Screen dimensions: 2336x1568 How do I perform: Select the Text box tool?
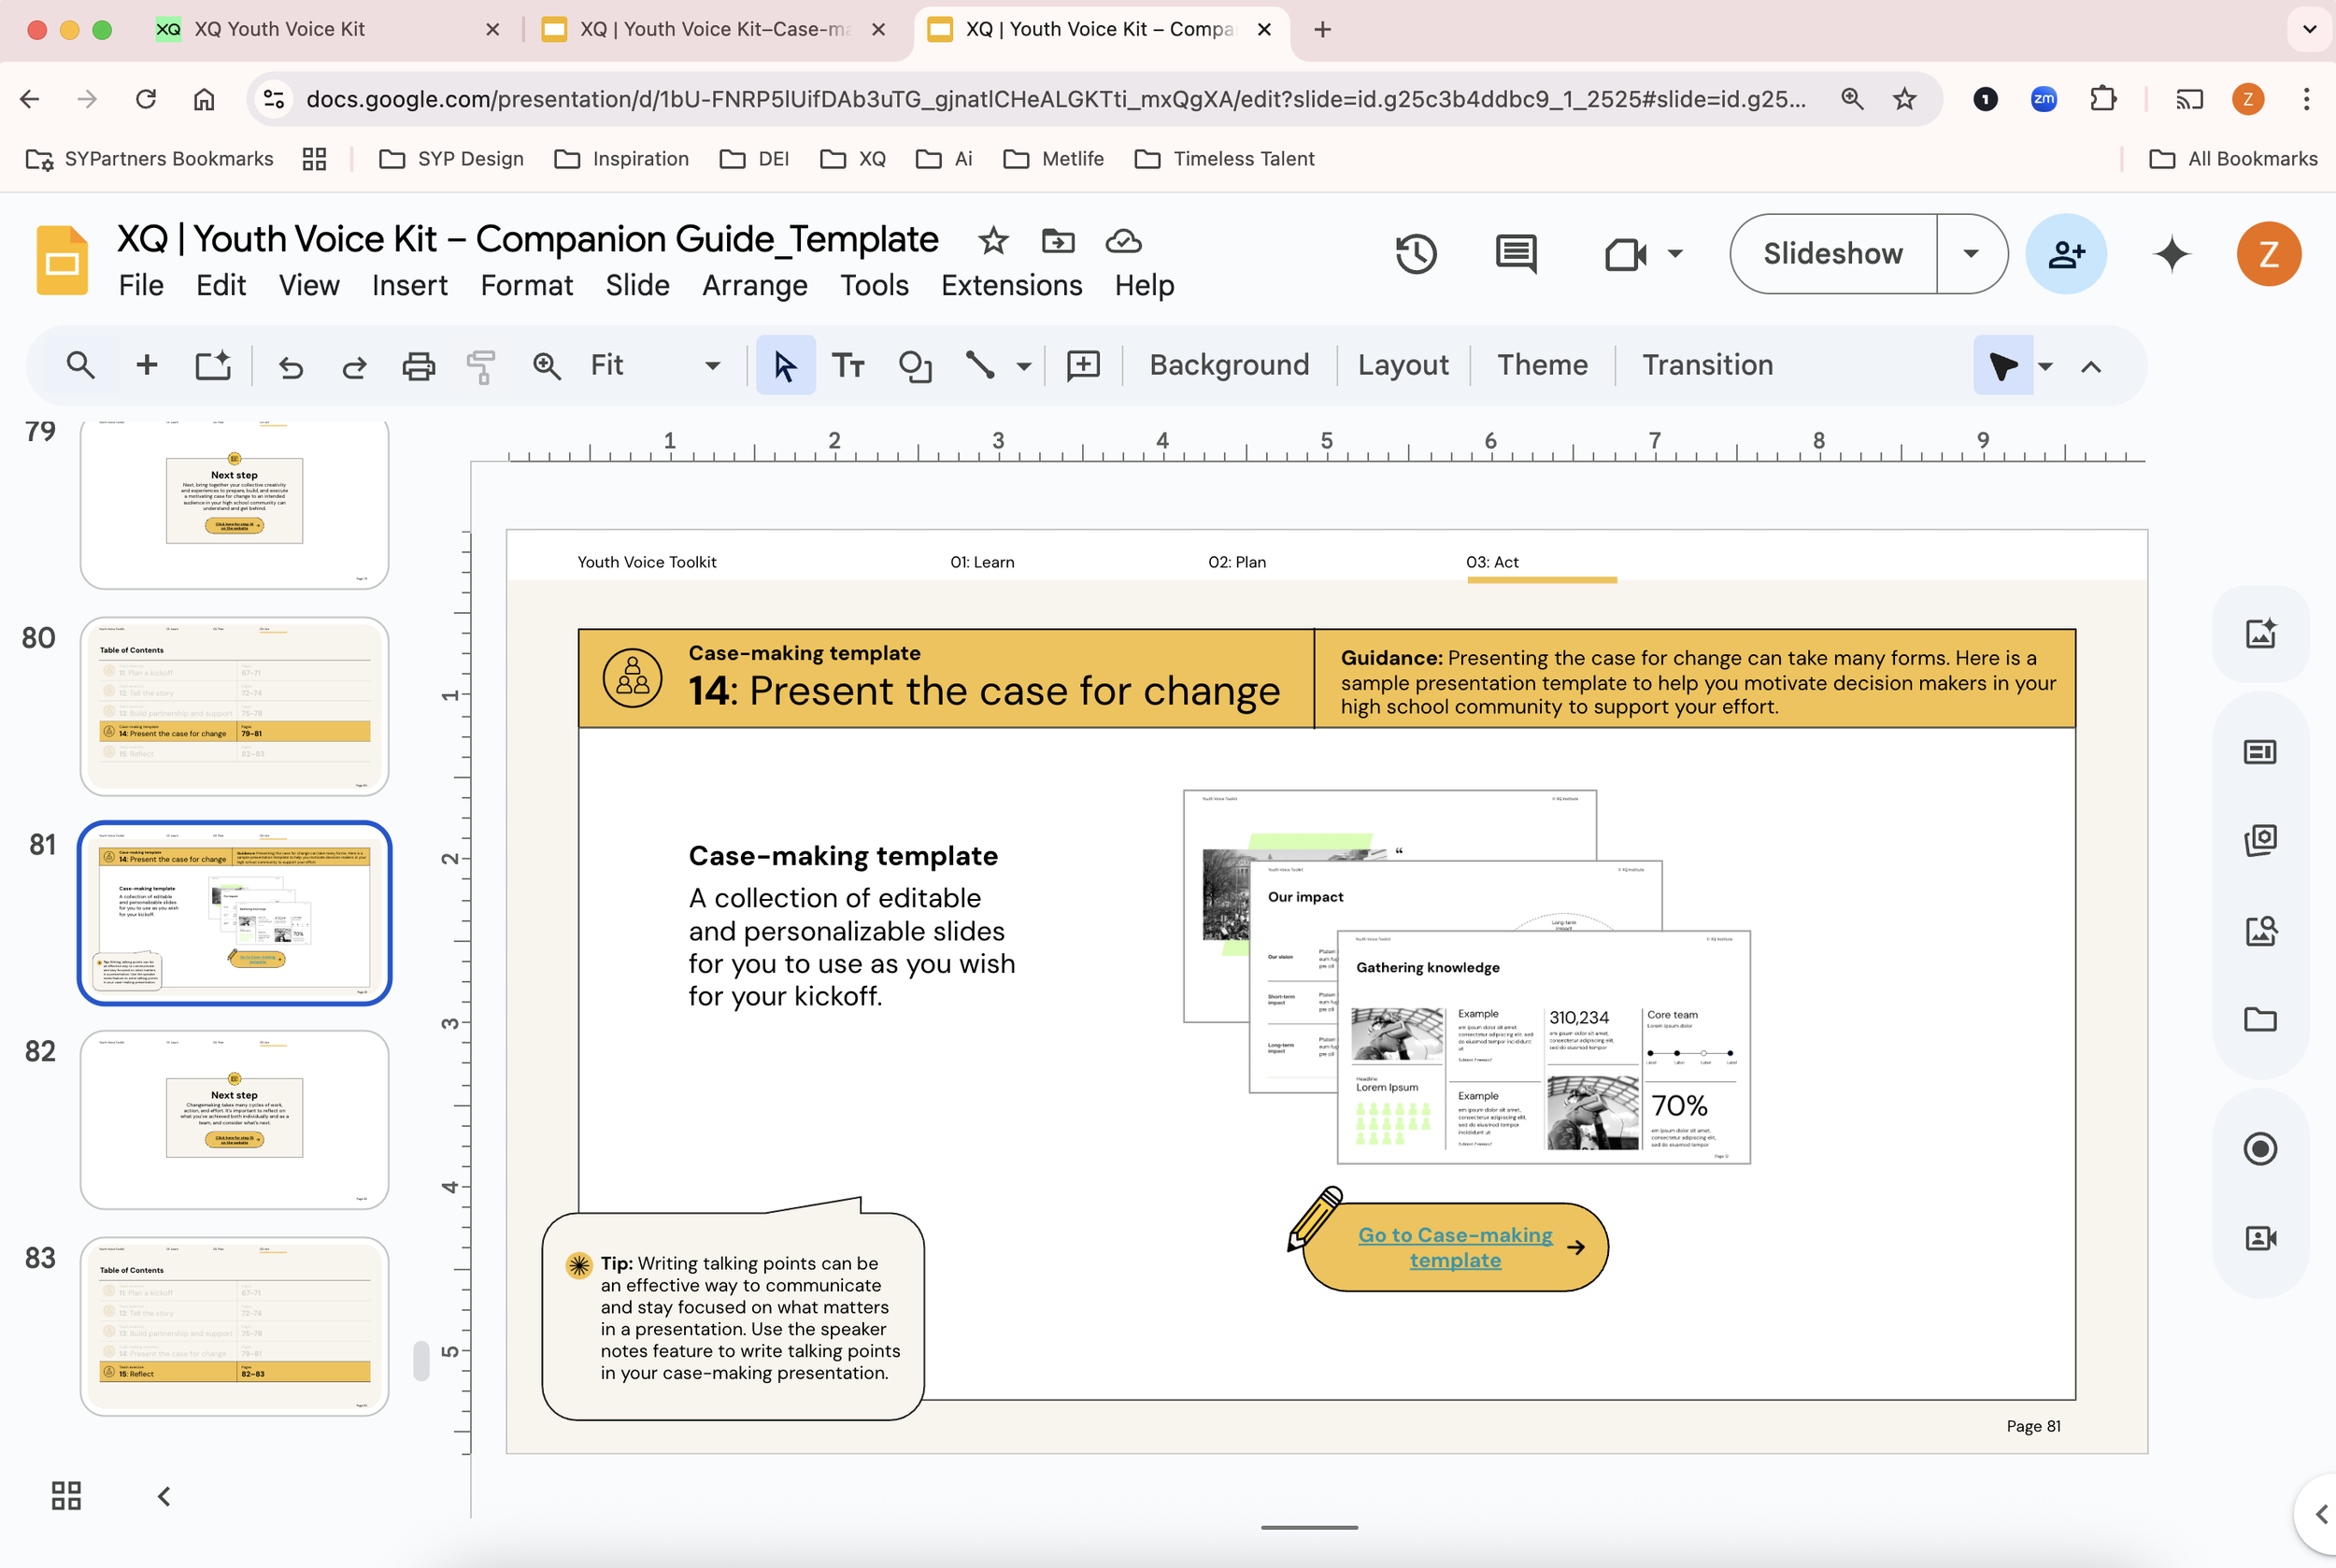coord(848,366)
